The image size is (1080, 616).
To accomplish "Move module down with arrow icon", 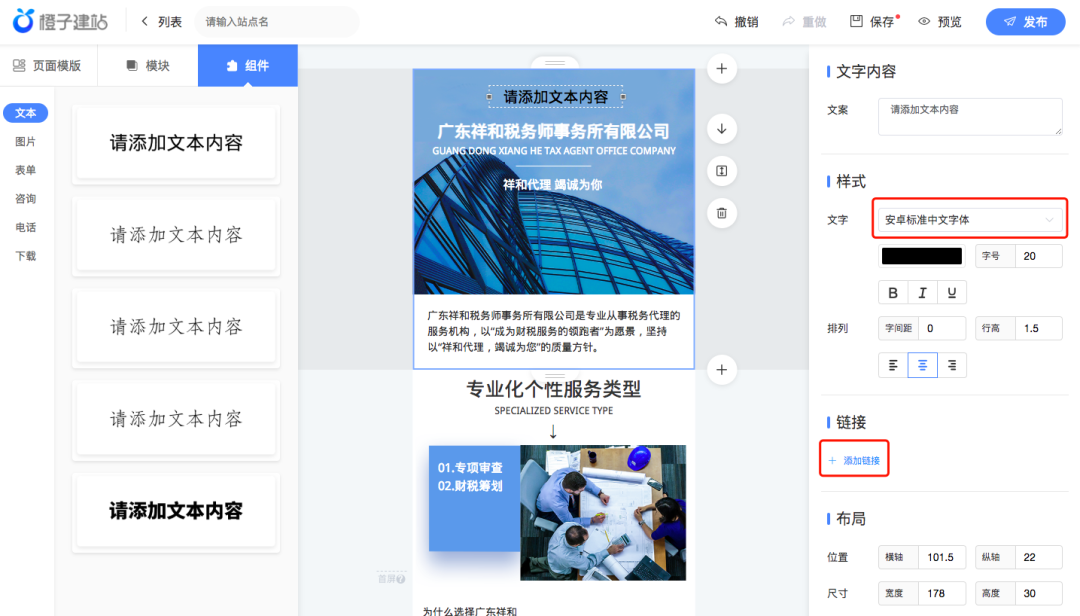I will 722,129.
